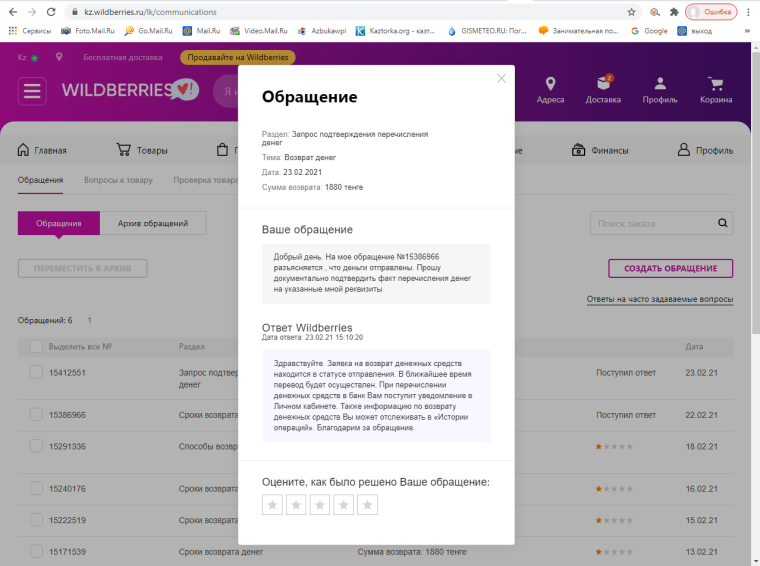Open Azbukawpi bookmark
This screenshot has width=760, height=566.
(x=322, y=31)
